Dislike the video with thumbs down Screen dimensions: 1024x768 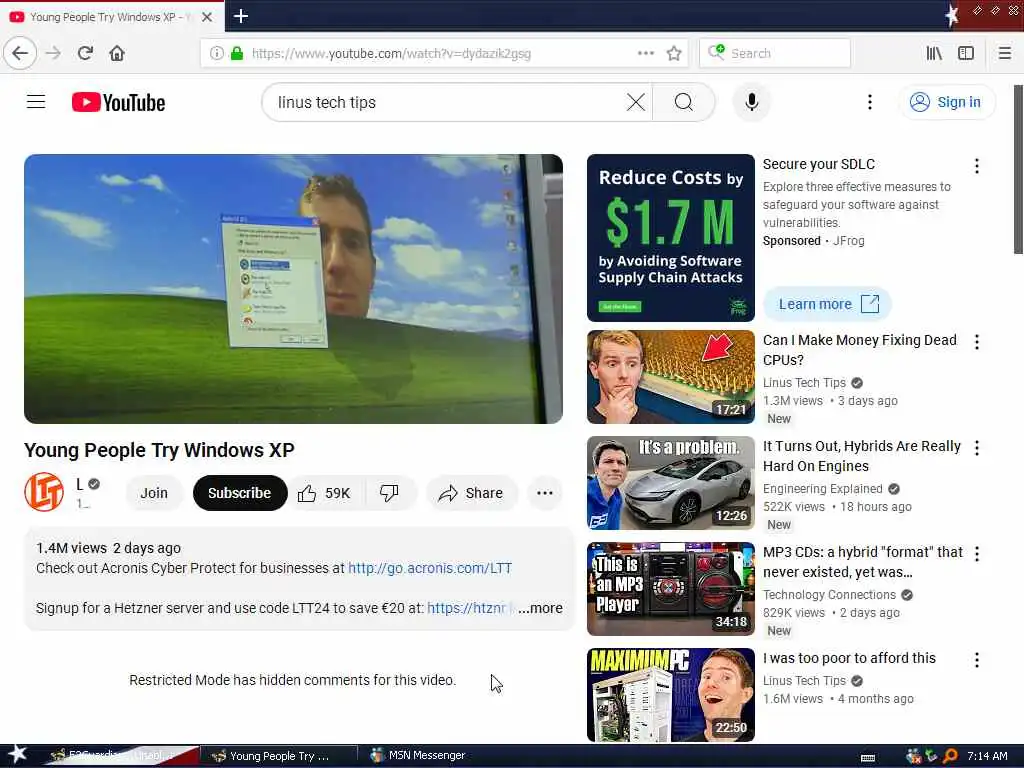[x=390, y=493]
